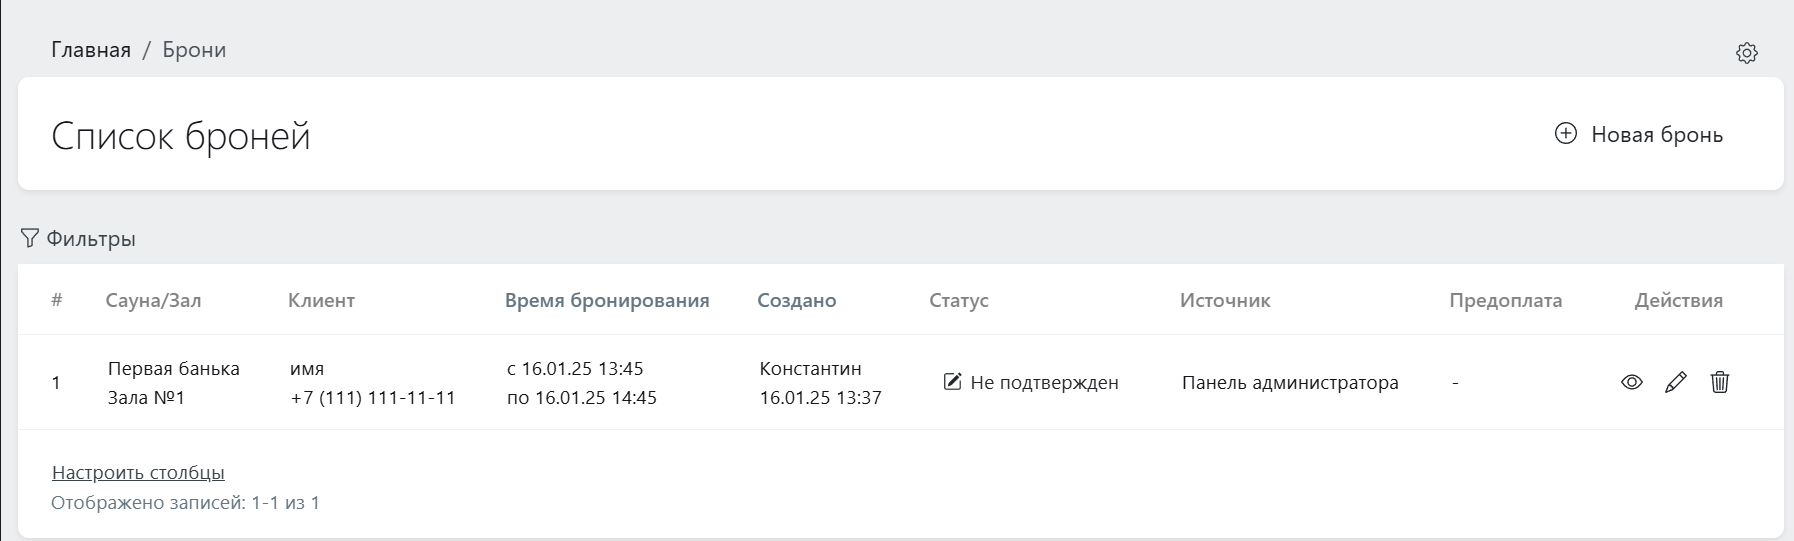Open Настроить столбцы link
Image resolution: width=1794 pixels, height=541 pixels.
click(x=138, y=472)
